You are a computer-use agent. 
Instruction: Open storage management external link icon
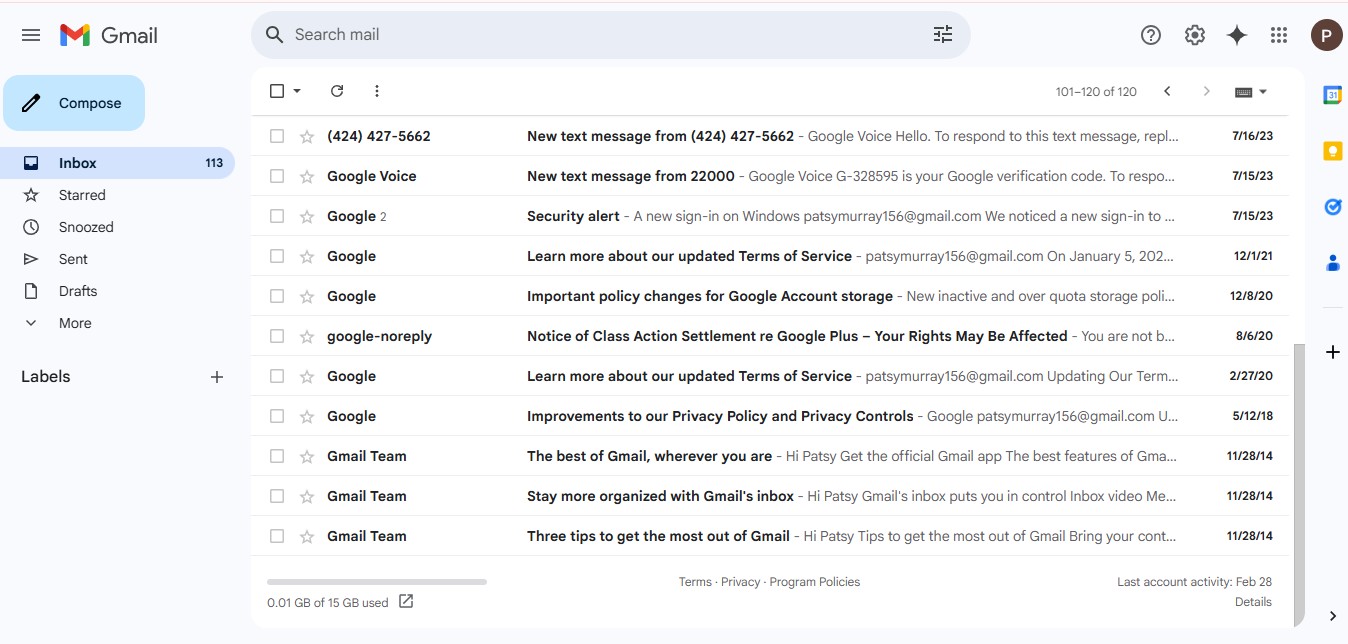click(x=406, y=602)
